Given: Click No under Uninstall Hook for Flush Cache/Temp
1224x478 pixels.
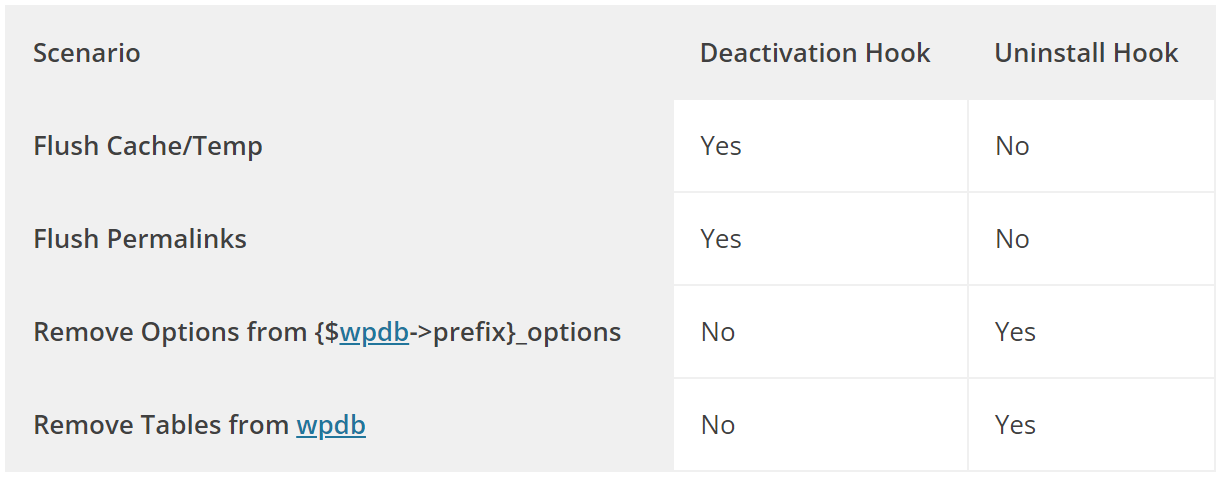Looking at the screenshot, I should (1012, 146).
